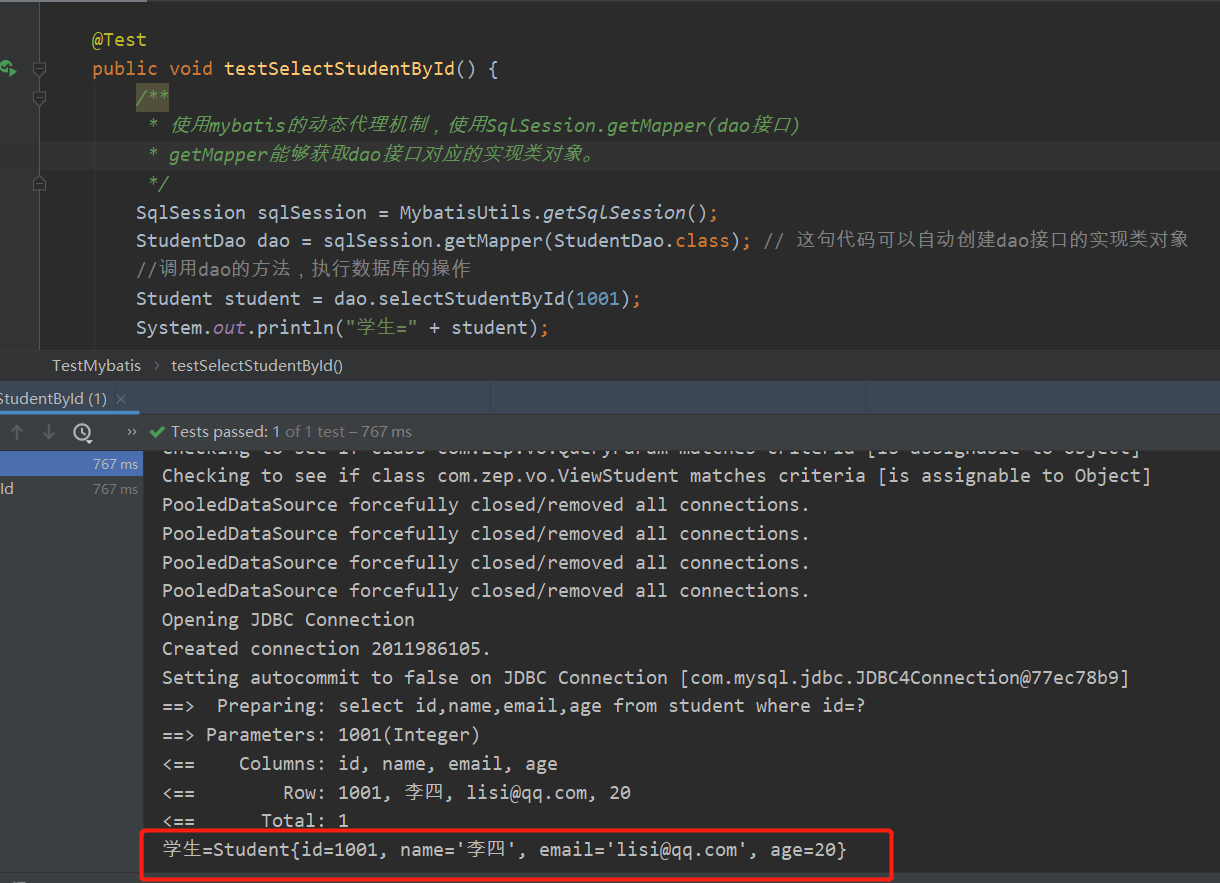Click the System.out.println line

[343, 328]
